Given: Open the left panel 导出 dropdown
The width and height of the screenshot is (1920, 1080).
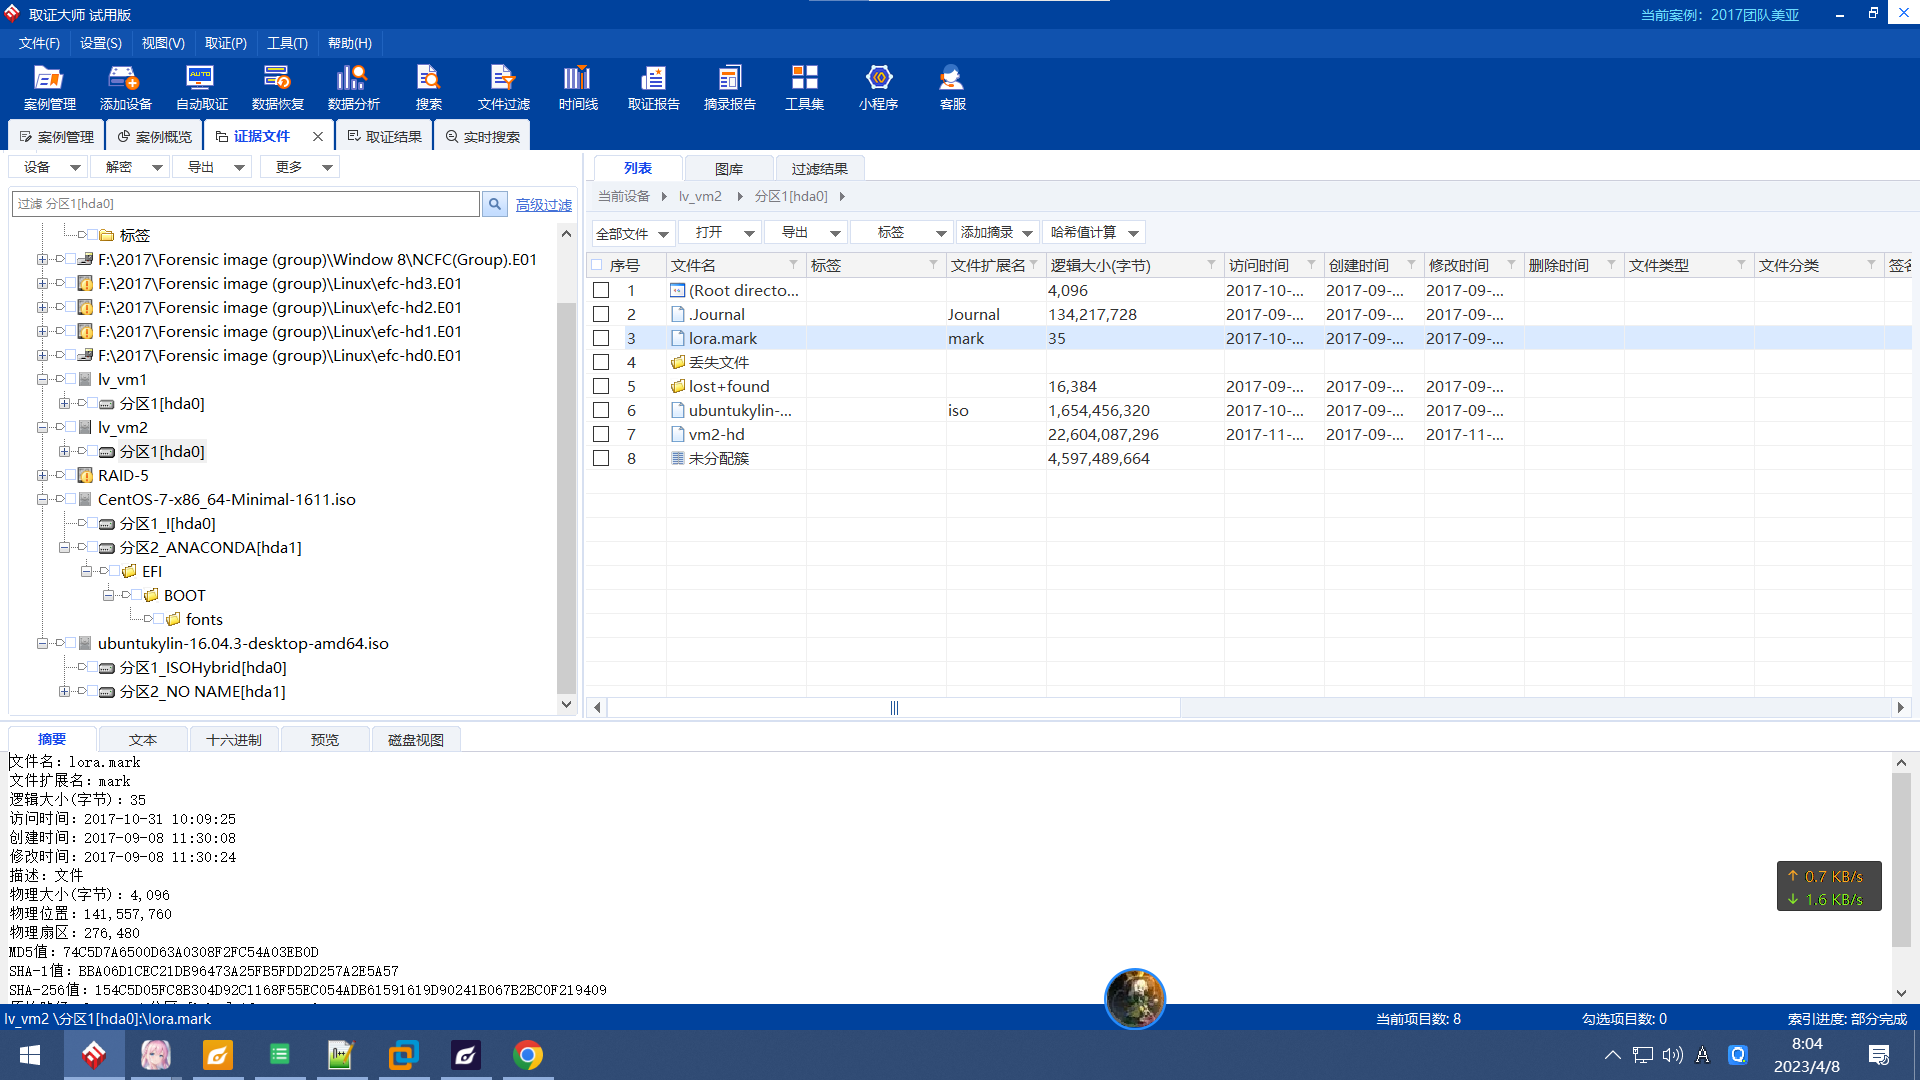Looking at the screenshot, I should [213, 167].
